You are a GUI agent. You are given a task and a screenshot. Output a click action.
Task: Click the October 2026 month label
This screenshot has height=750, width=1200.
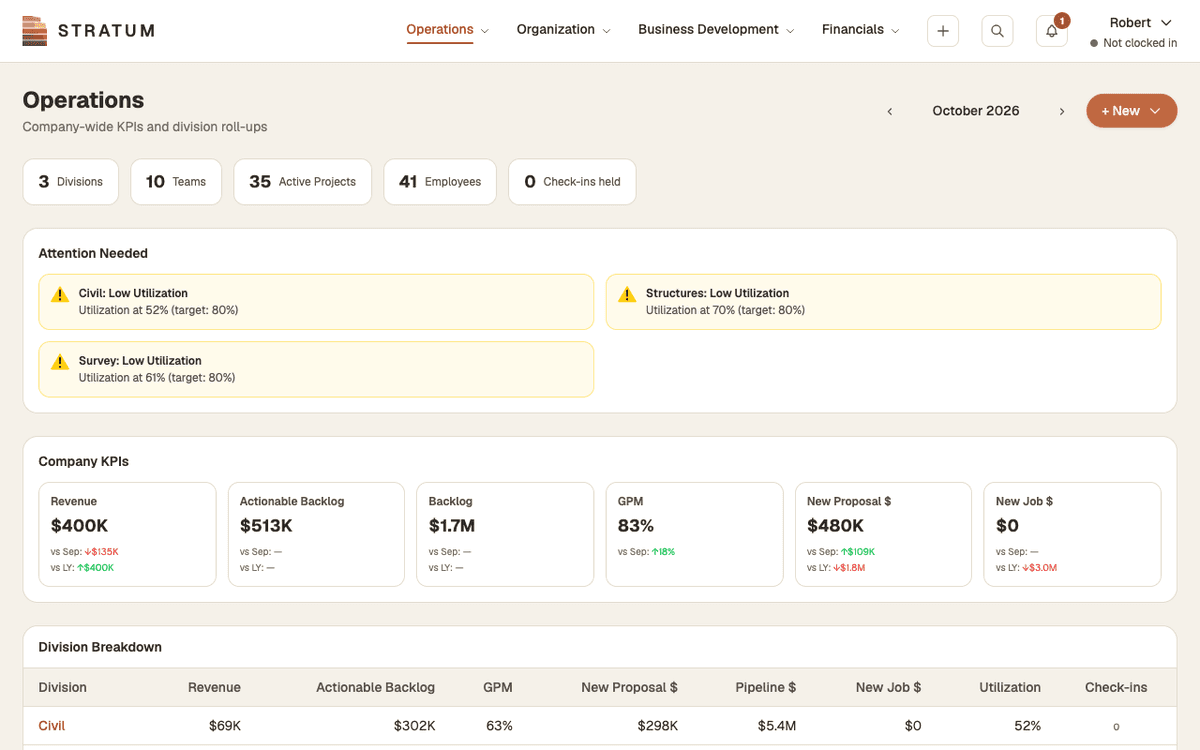976,111
